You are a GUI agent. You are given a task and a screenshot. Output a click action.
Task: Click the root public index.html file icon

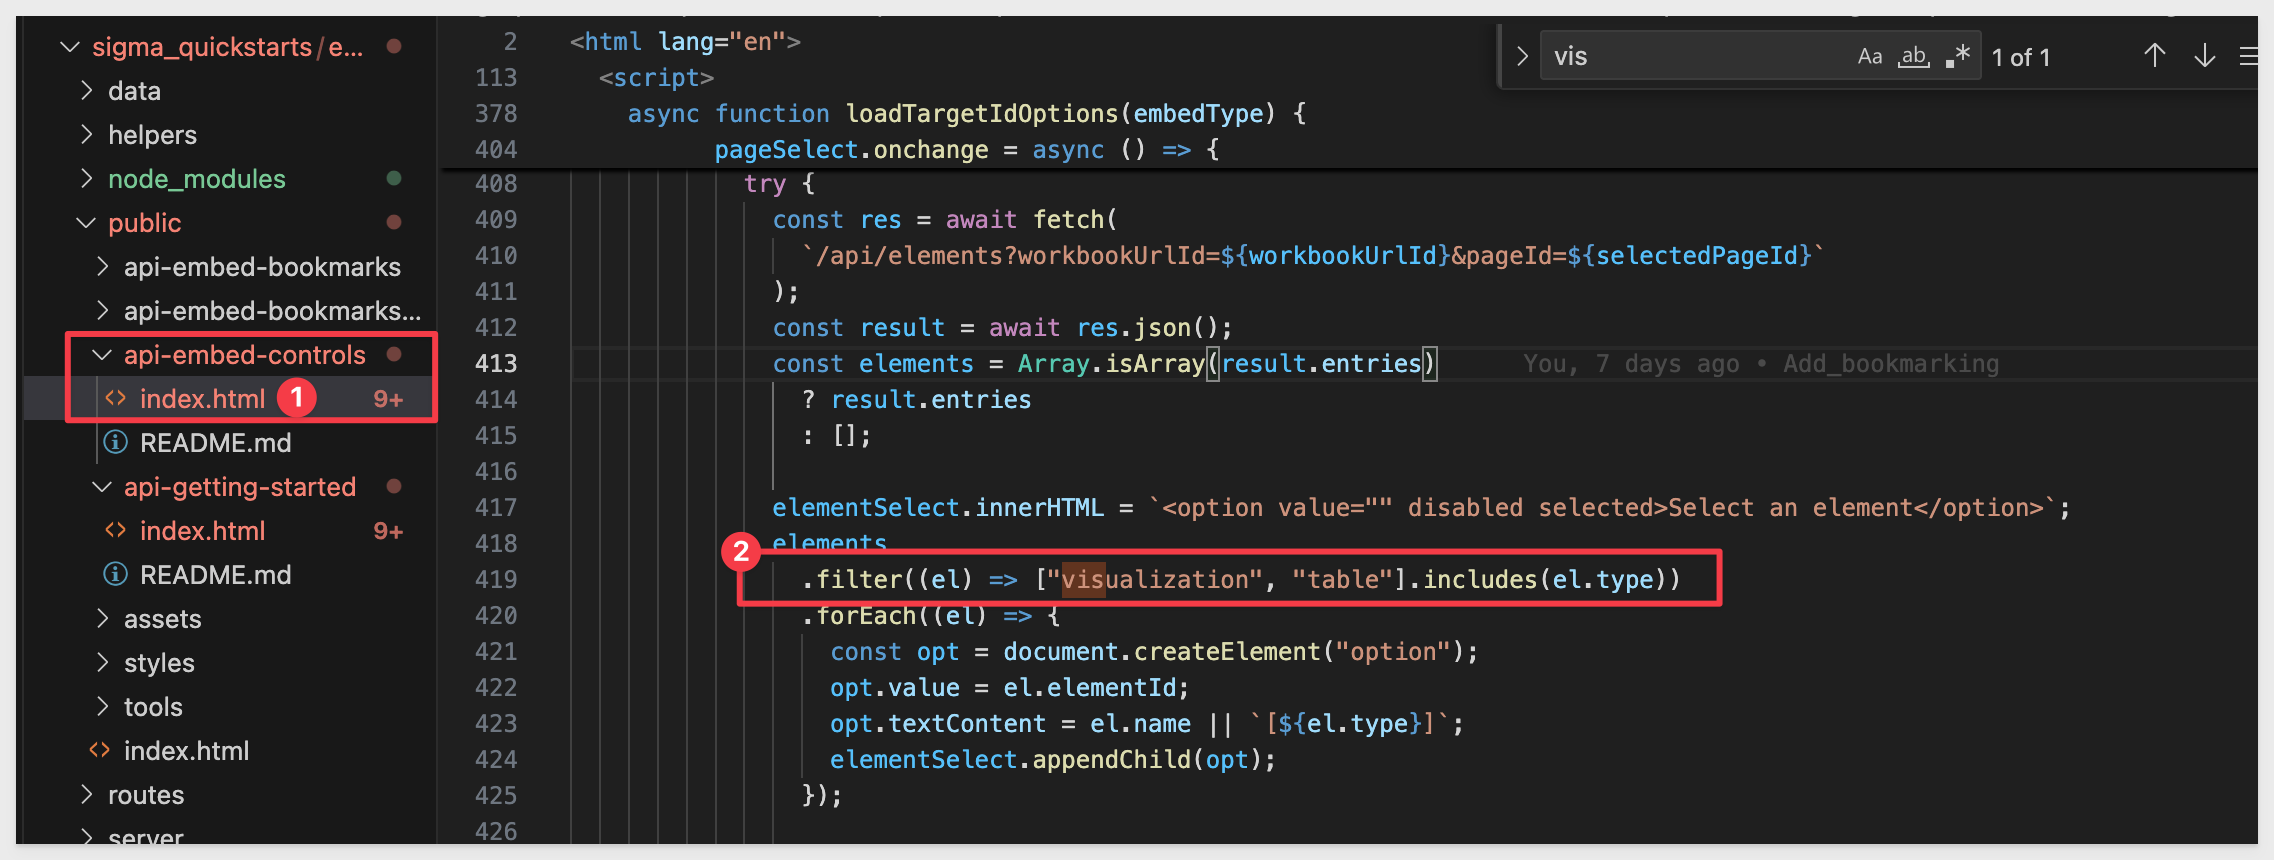[100, 751]
